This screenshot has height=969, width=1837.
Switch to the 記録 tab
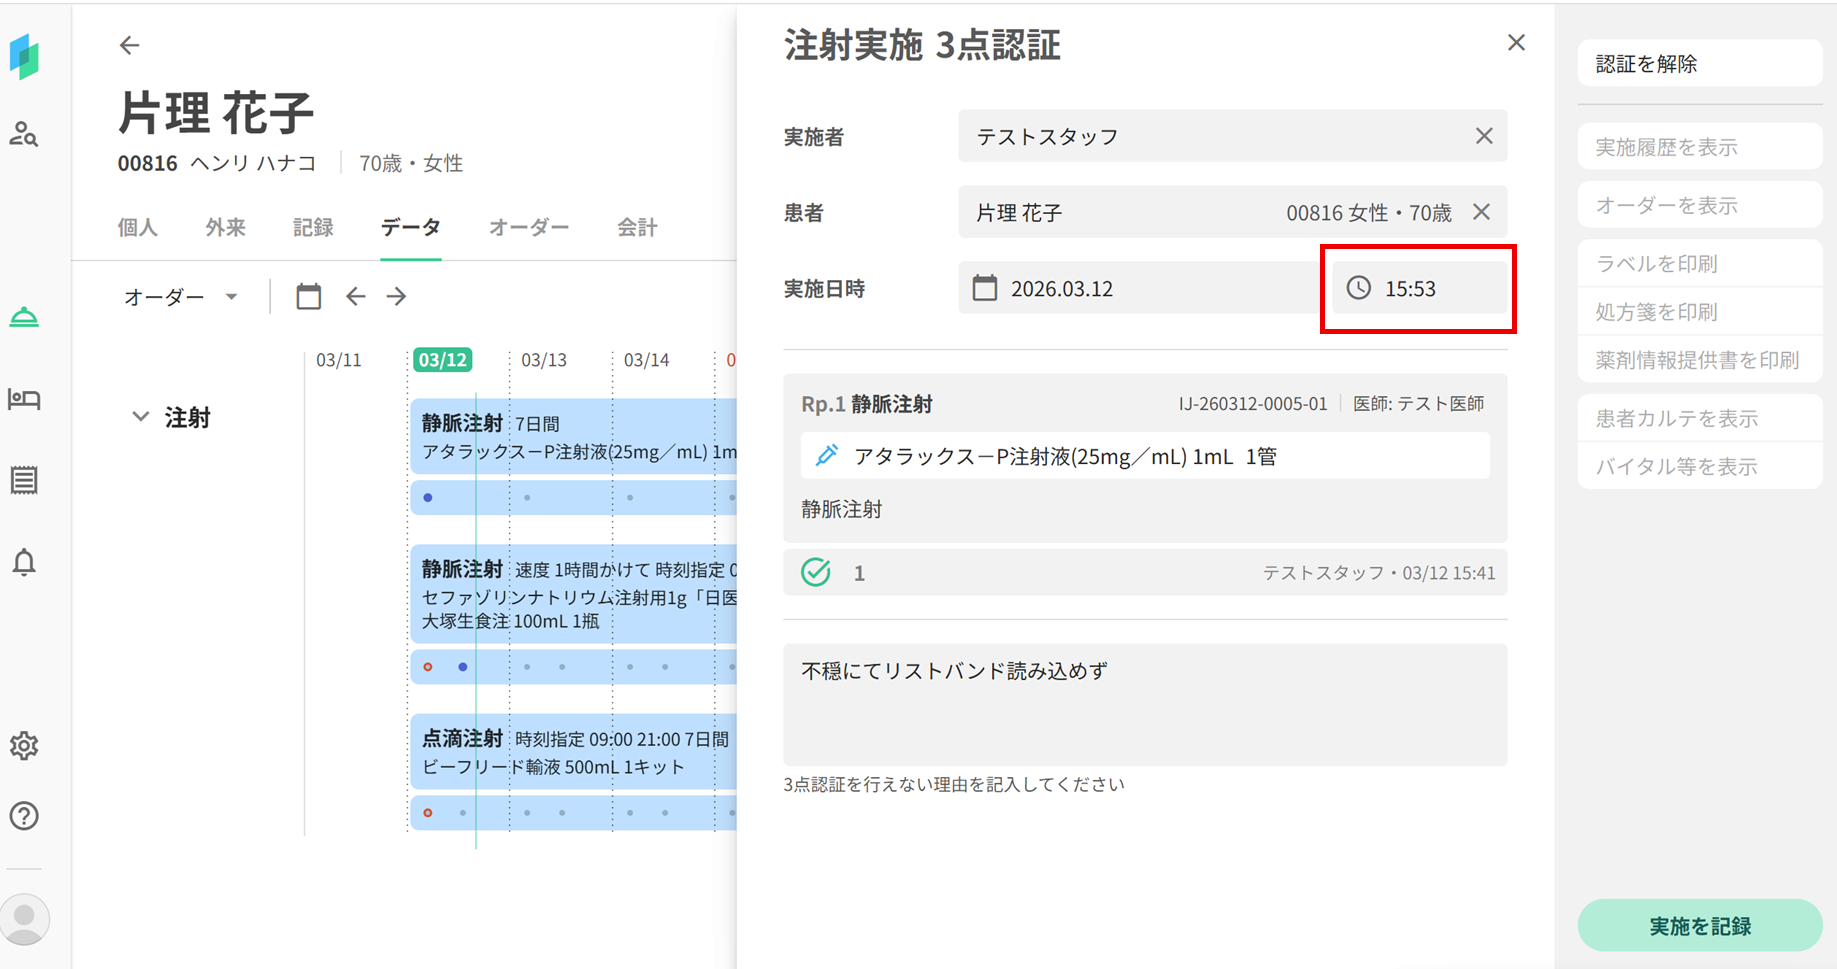click(x=313, y=228)
